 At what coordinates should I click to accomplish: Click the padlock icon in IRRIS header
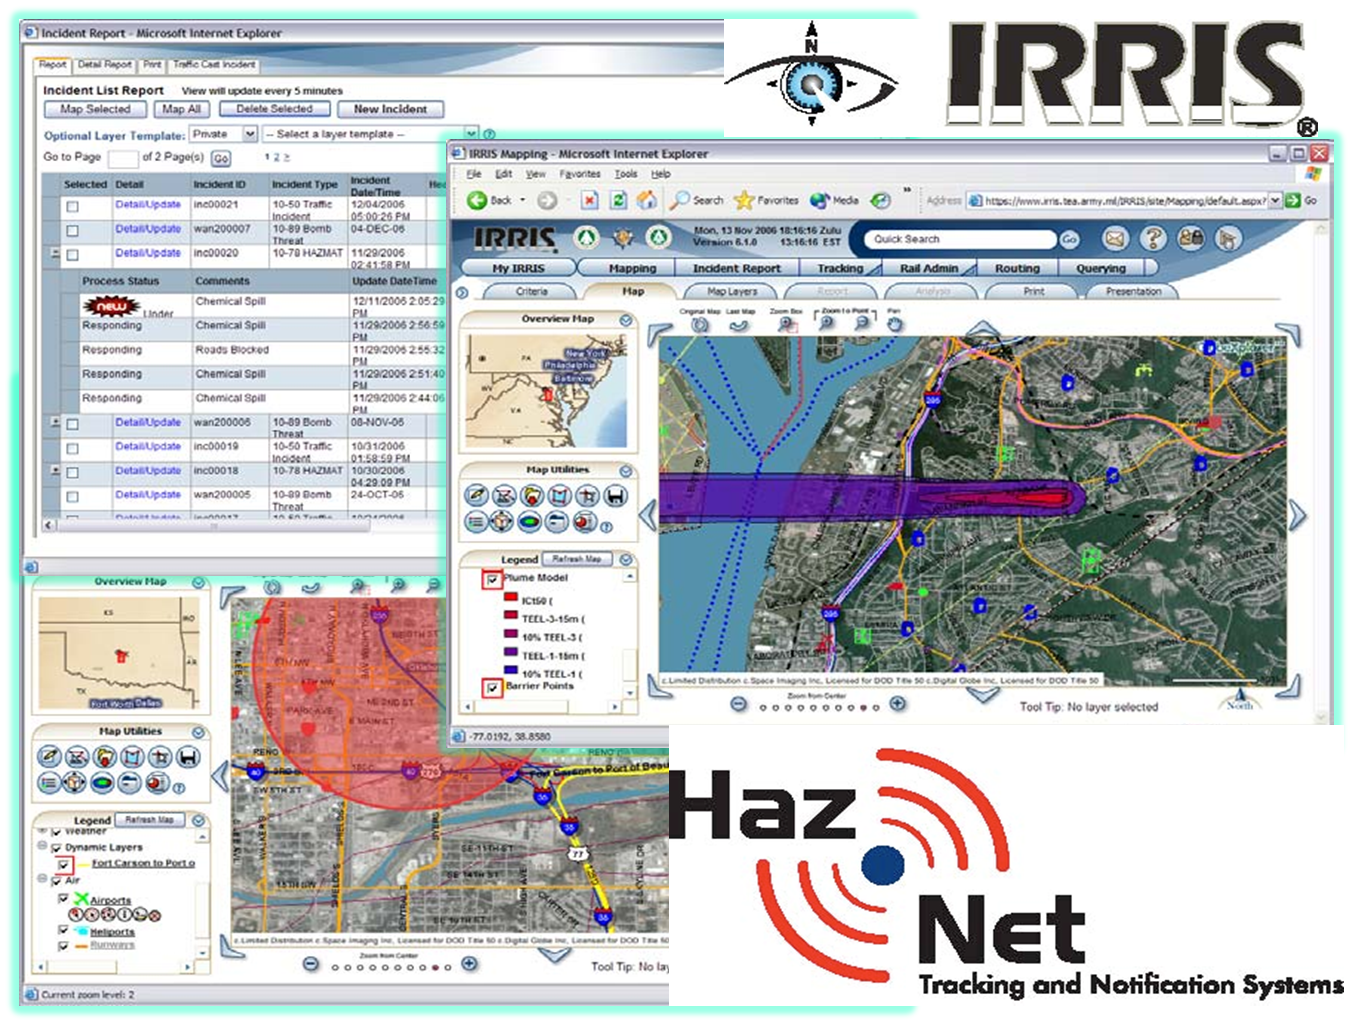click(1190, 238)
